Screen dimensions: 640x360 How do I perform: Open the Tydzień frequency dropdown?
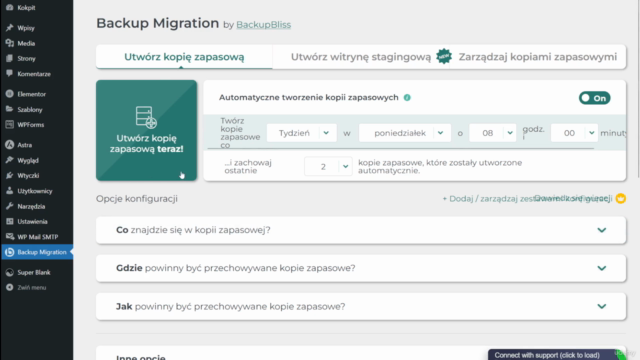[x=302, y=133]
